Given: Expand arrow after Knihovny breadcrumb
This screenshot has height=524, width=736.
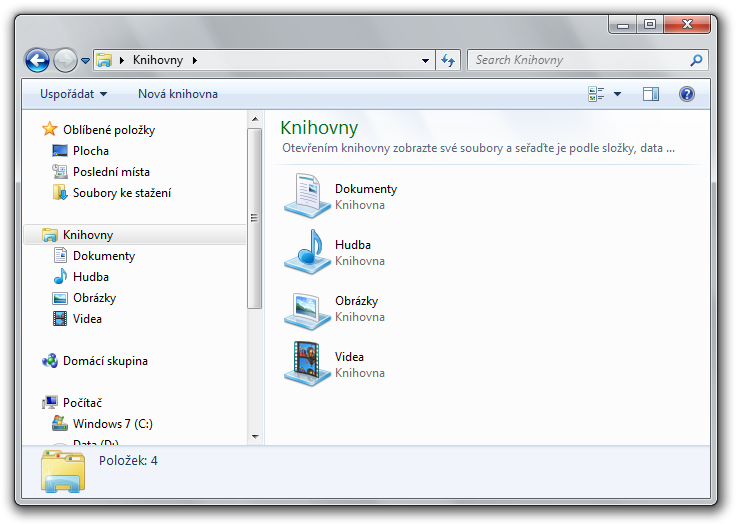Looking at the screenshot, I should (195, 60).
